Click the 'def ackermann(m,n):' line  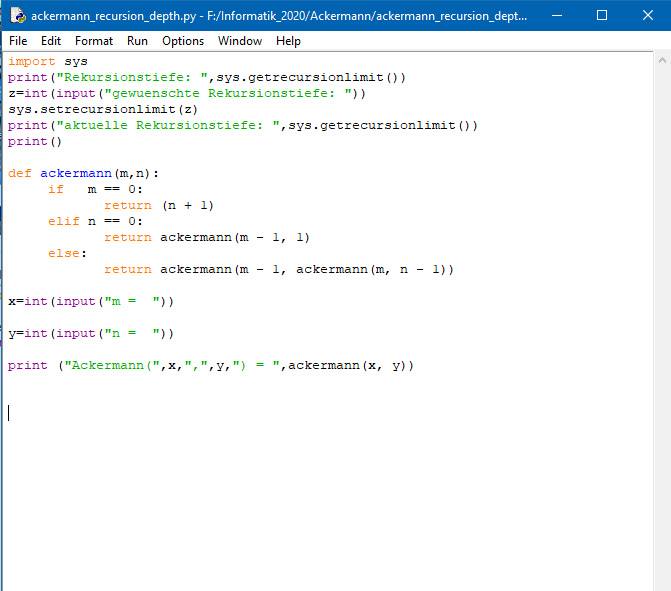tap(83, 173)
